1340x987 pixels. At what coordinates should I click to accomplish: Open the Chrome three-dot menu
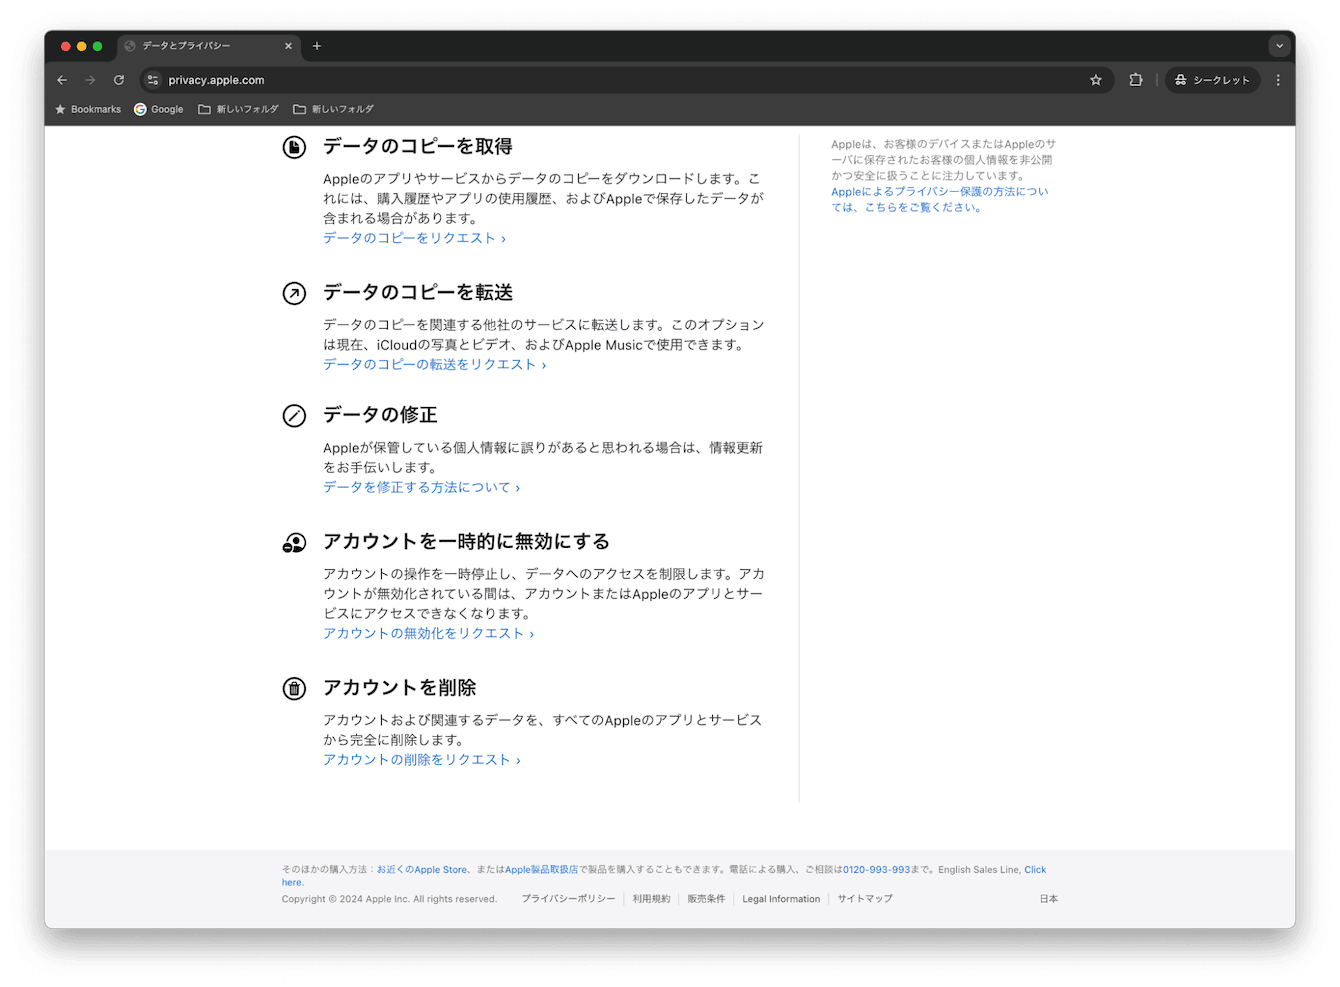pos(1278,80)
